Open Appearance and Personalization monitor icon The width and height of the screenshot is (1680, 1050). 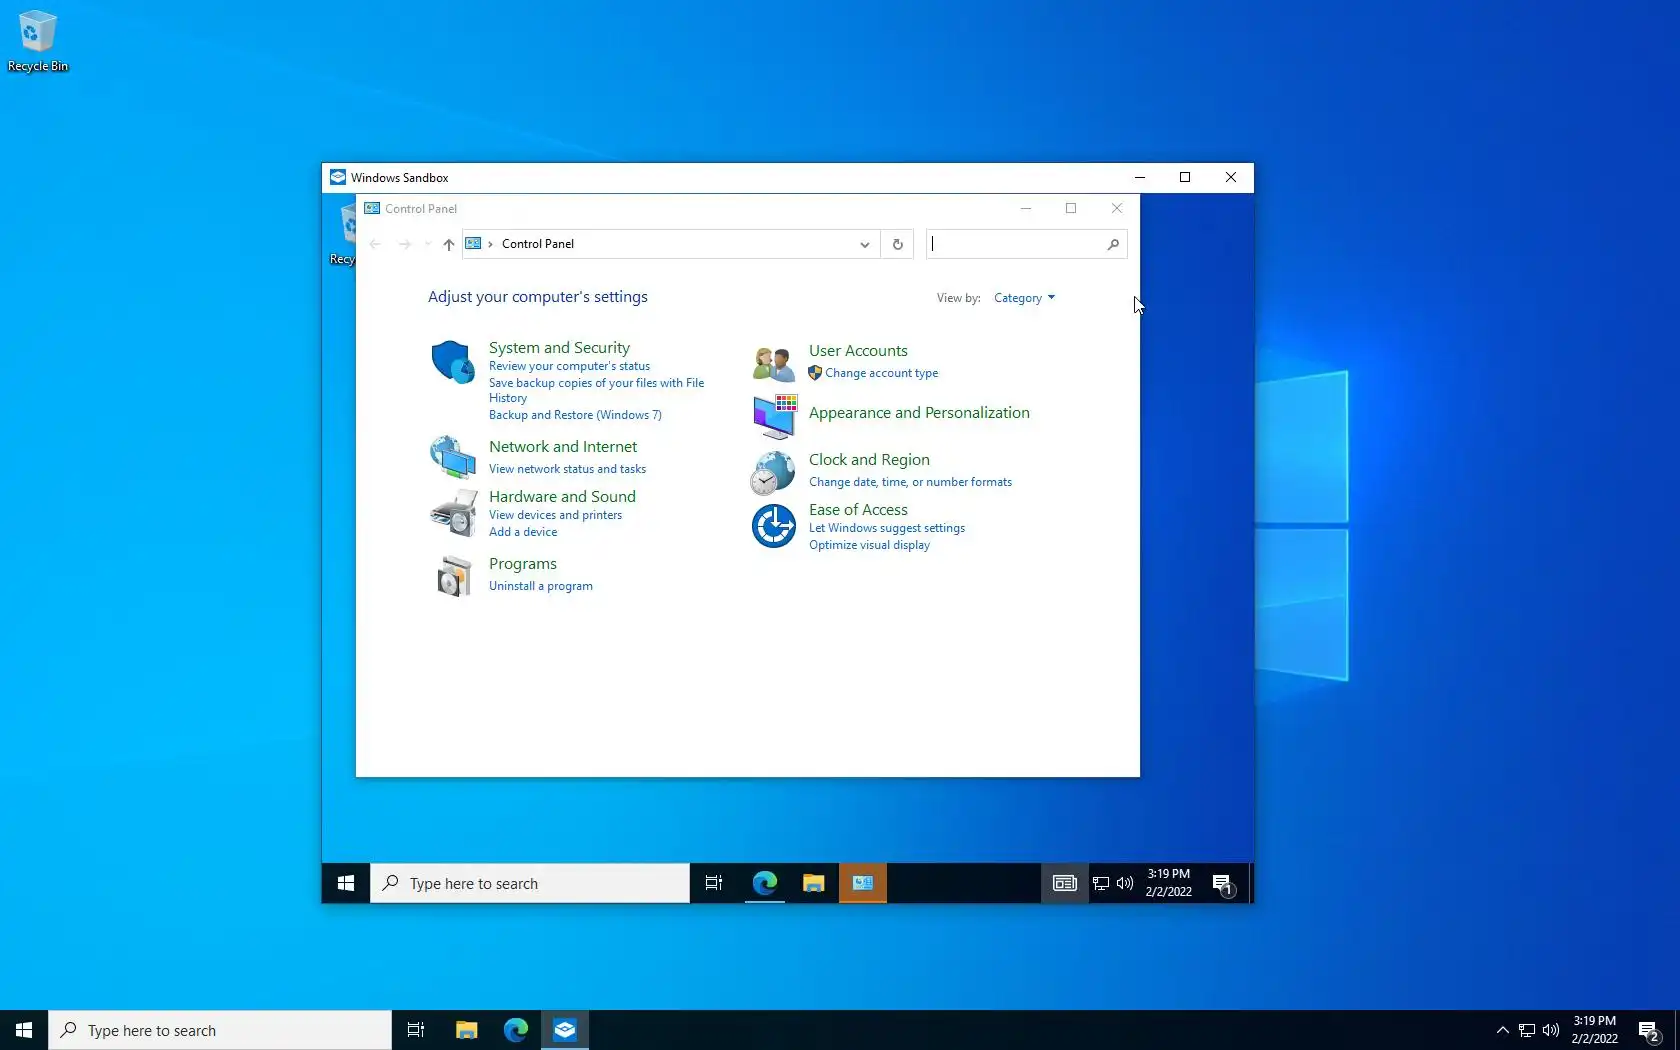pyautogui.click(x=773, y=416)
